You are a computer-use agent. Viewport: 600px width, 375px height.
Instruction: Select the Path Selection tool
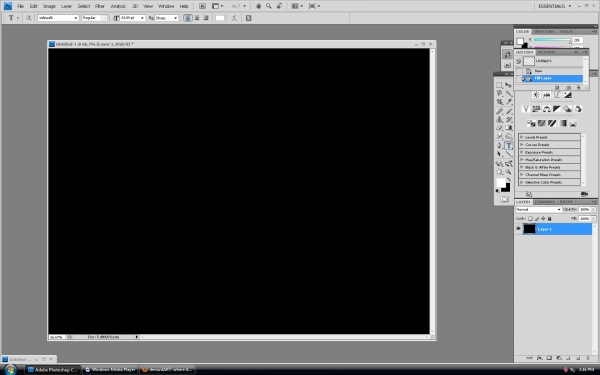click(499, 154)
